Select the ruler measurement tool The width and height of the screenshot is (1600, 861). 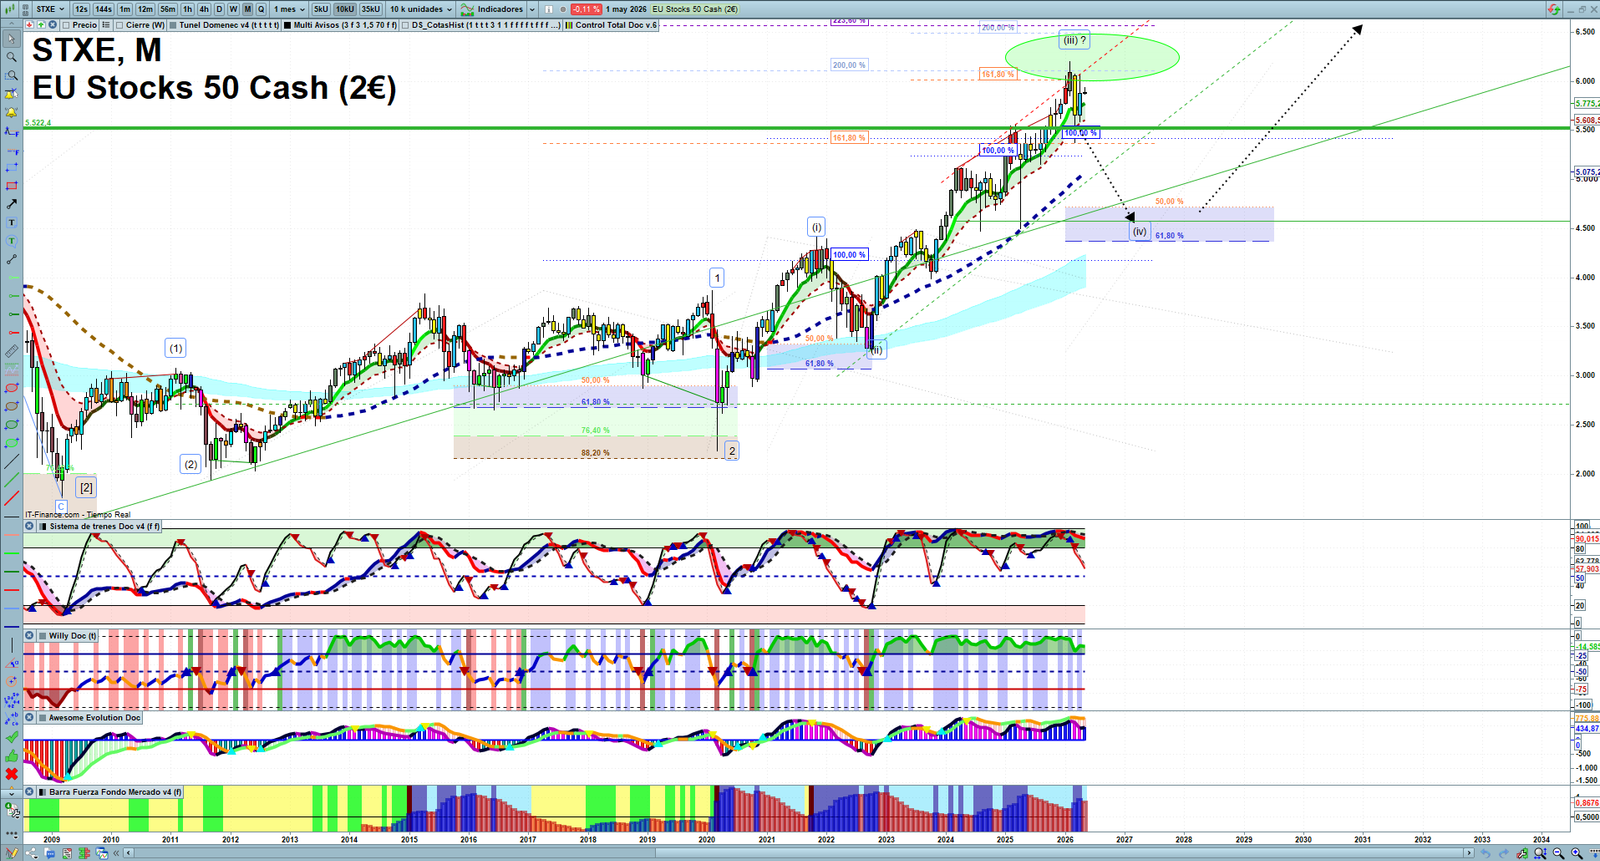click(11, 351)
